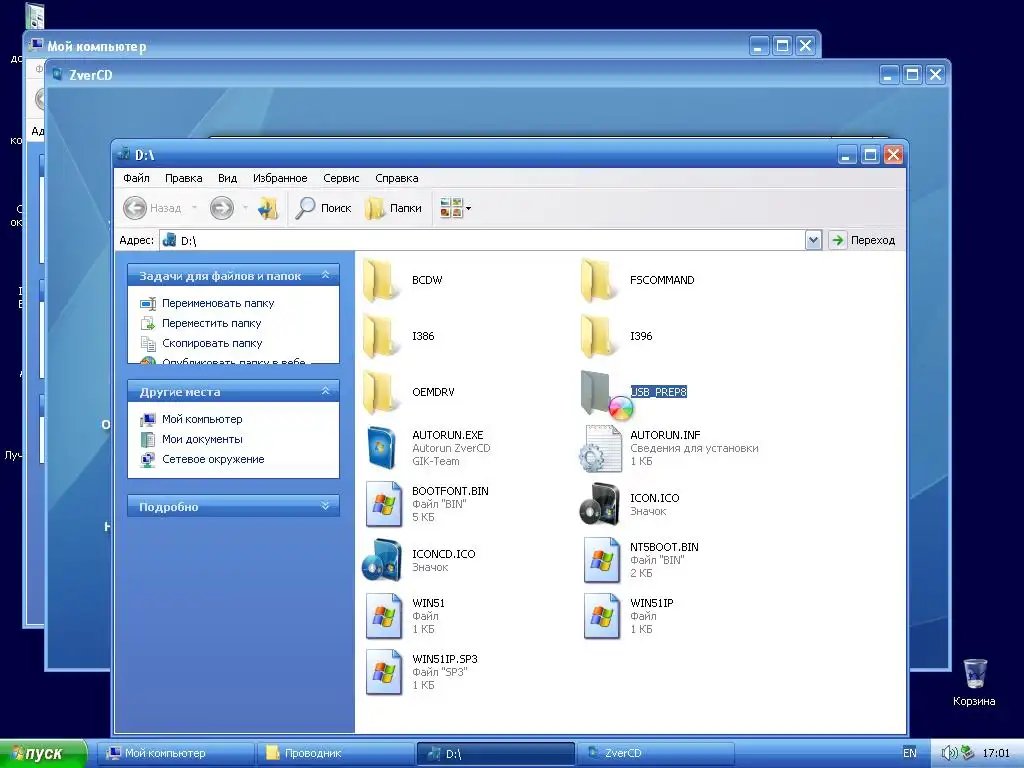Click the Up folder toolbar icon
Viewport: 1024px width, 768px height.
(x=268, y=208)
